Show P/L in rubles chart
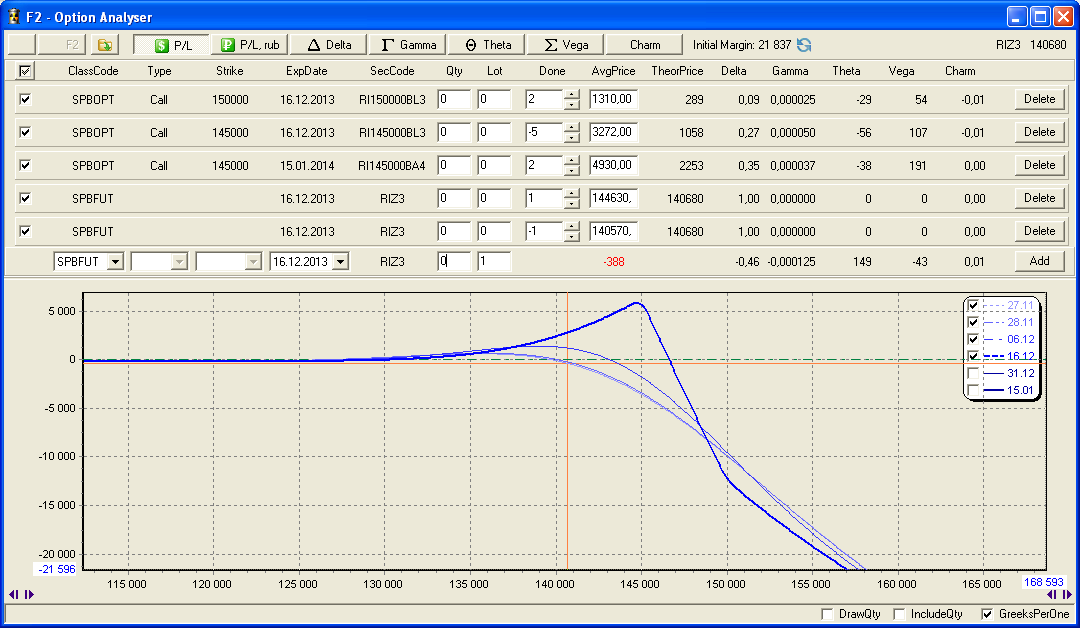Image resolution: width=1080 pixels, height=628 pixels. (x=248, y=45)
